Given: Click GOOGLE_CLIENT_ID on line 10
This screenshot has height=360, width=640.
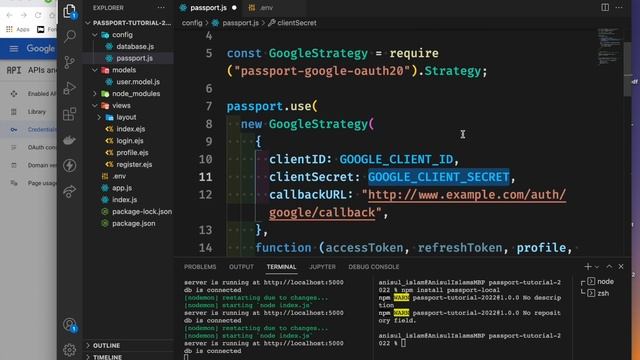Looking at the screenshot, I should 396,159.
